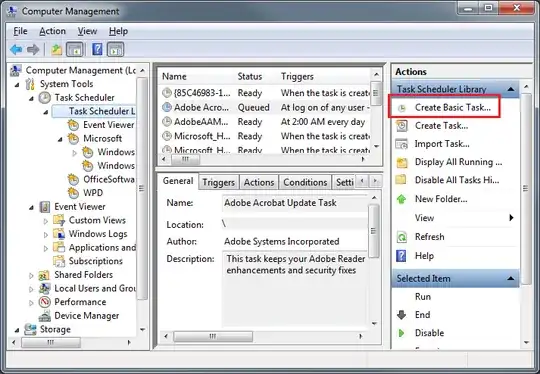Click the System Tools icon in tree
The width and height of the screenshot is (540, 374).
pos(30,84)
